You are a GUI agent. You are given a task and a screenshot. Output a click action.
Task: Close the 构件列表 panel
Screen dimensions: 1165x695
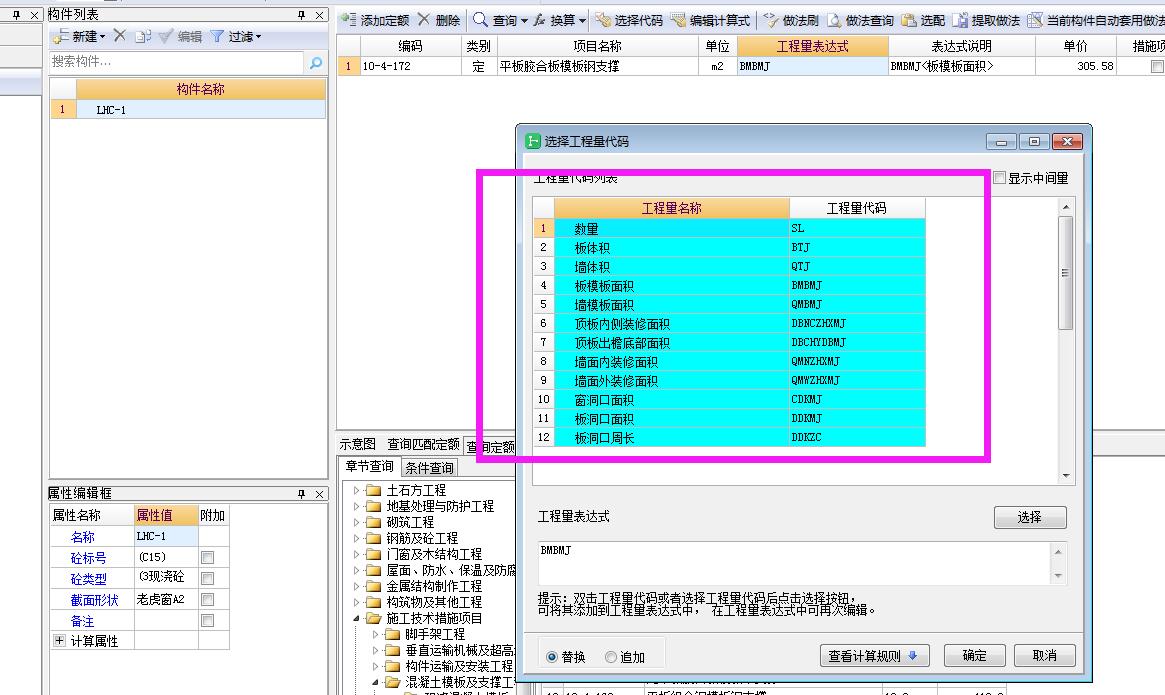pyautogui.click(x=319, y=15)
